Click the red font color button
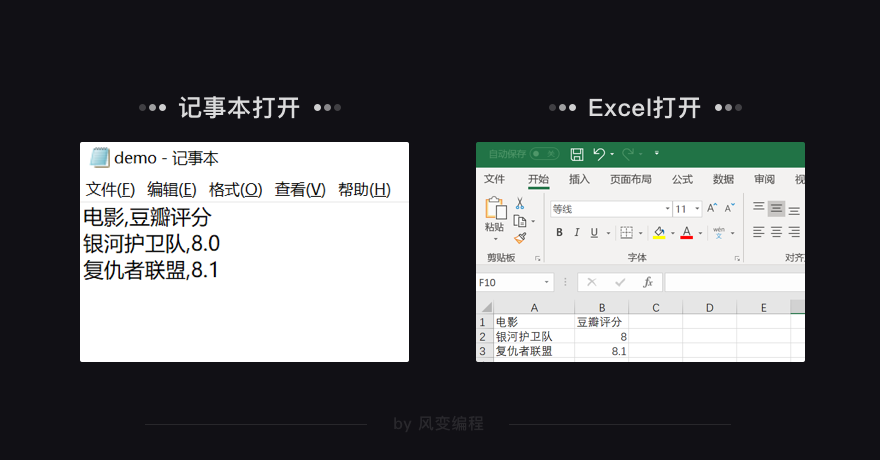Screen dimensions: 880x460 (686, 232)
